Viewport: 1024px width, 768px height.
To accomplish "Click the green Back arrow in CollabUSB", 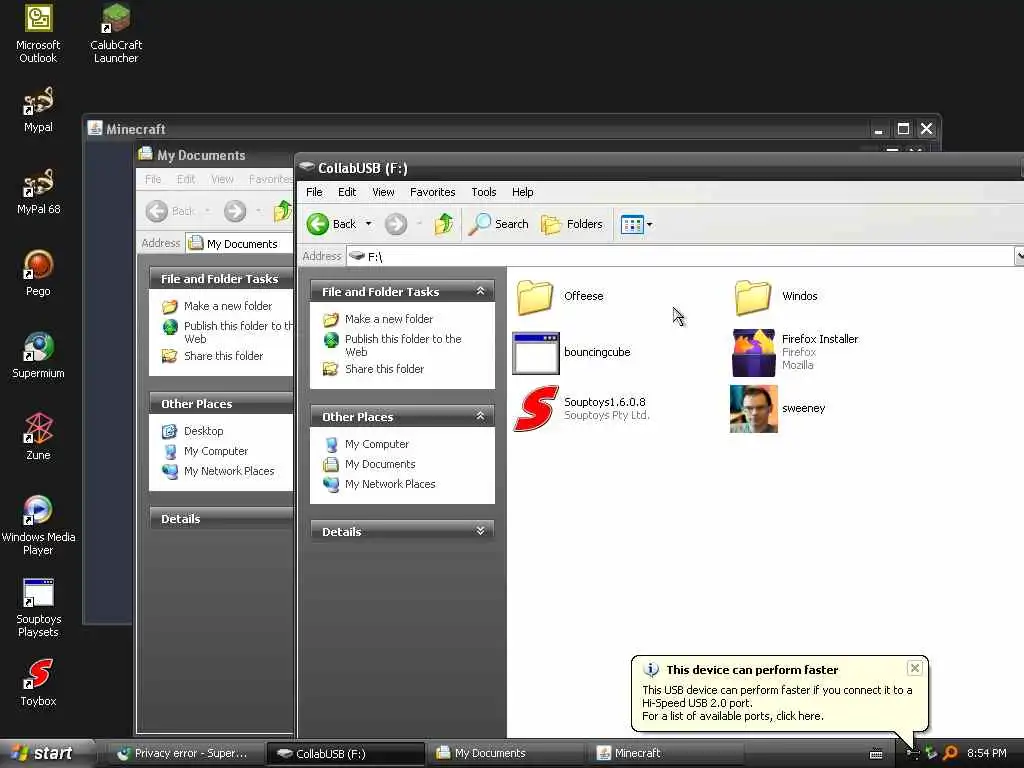I will pyautogui.click(x=317, y=224).
